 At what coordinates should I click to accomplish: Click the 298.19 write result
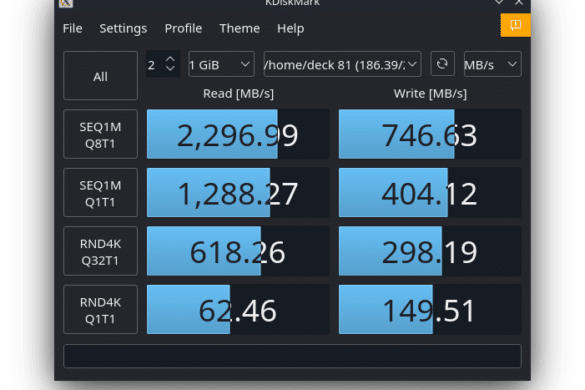pos(430,251)
